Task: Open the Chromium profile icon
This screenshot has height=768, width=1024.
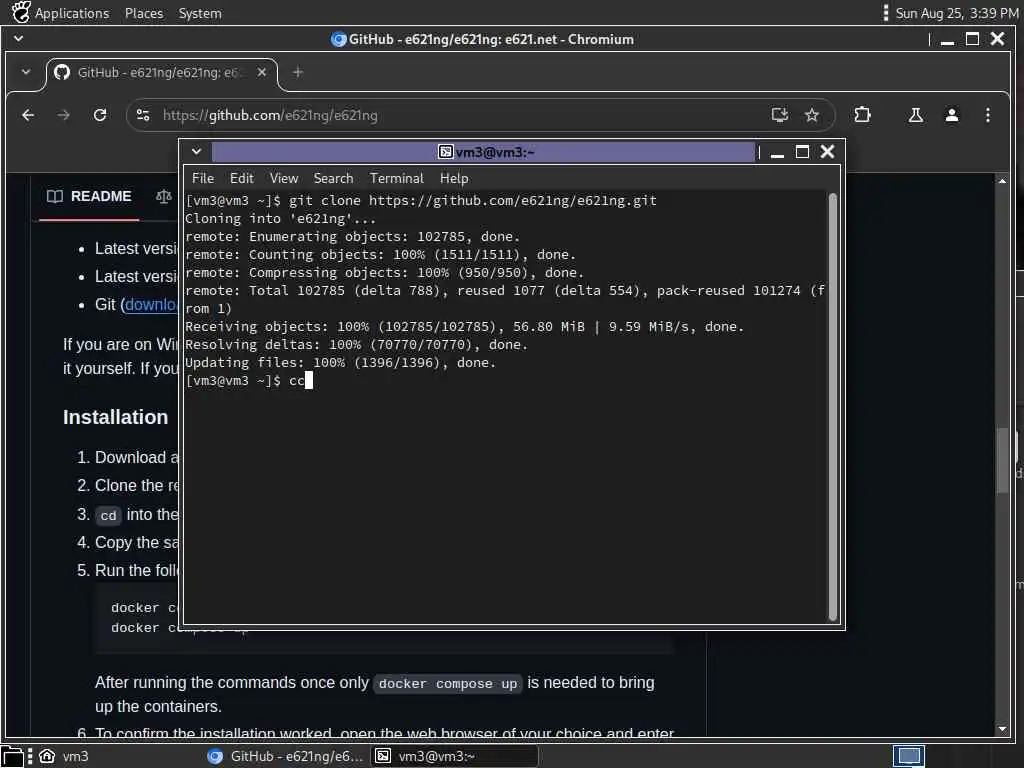Action: 952,116
